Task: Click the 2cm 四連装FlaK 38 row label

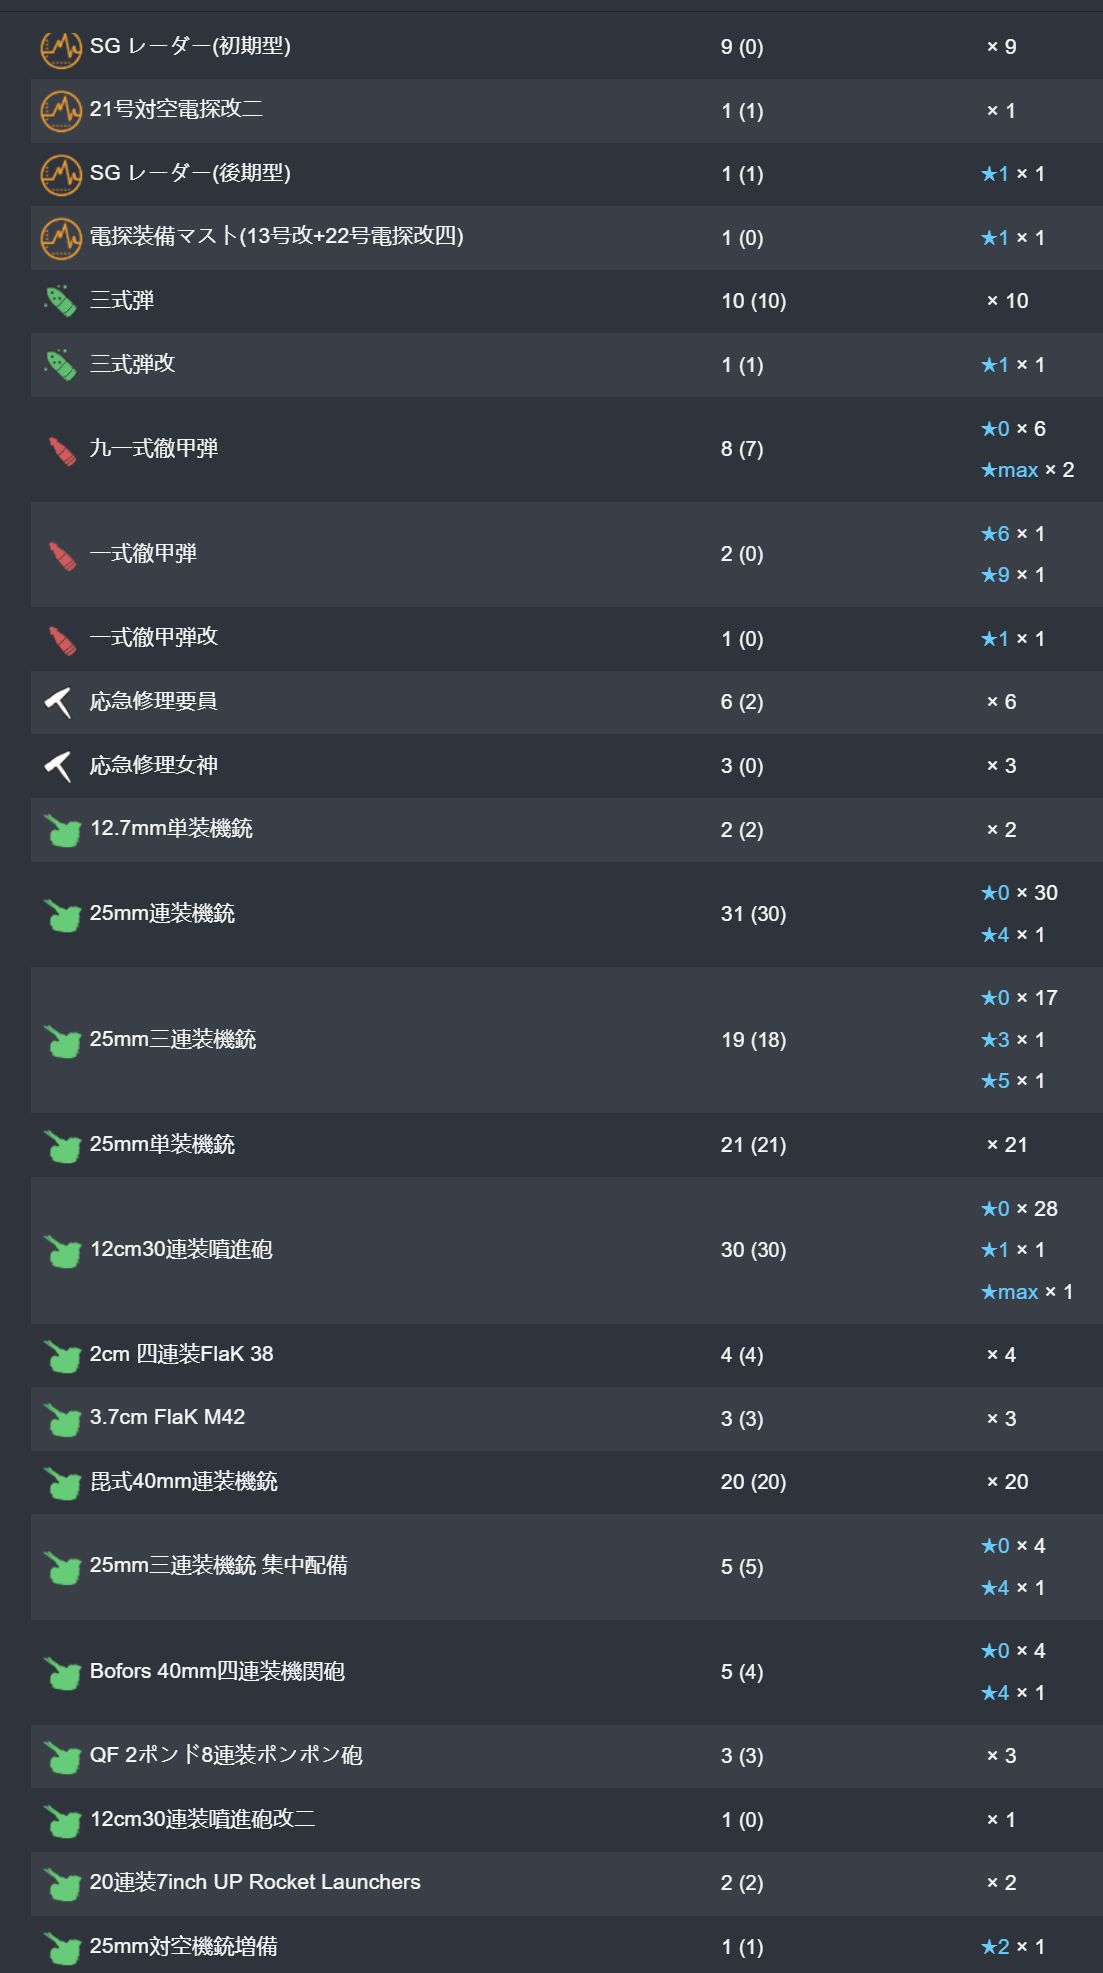Action: 181,1354
